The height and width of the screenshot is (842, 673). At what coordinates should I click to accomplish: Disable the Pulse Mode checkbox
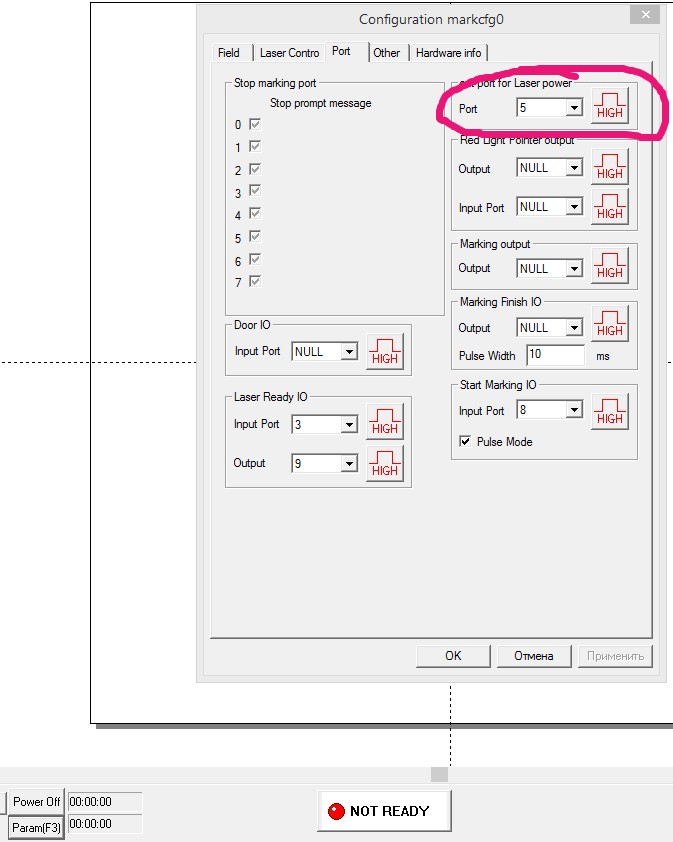(x=465, y=441)
